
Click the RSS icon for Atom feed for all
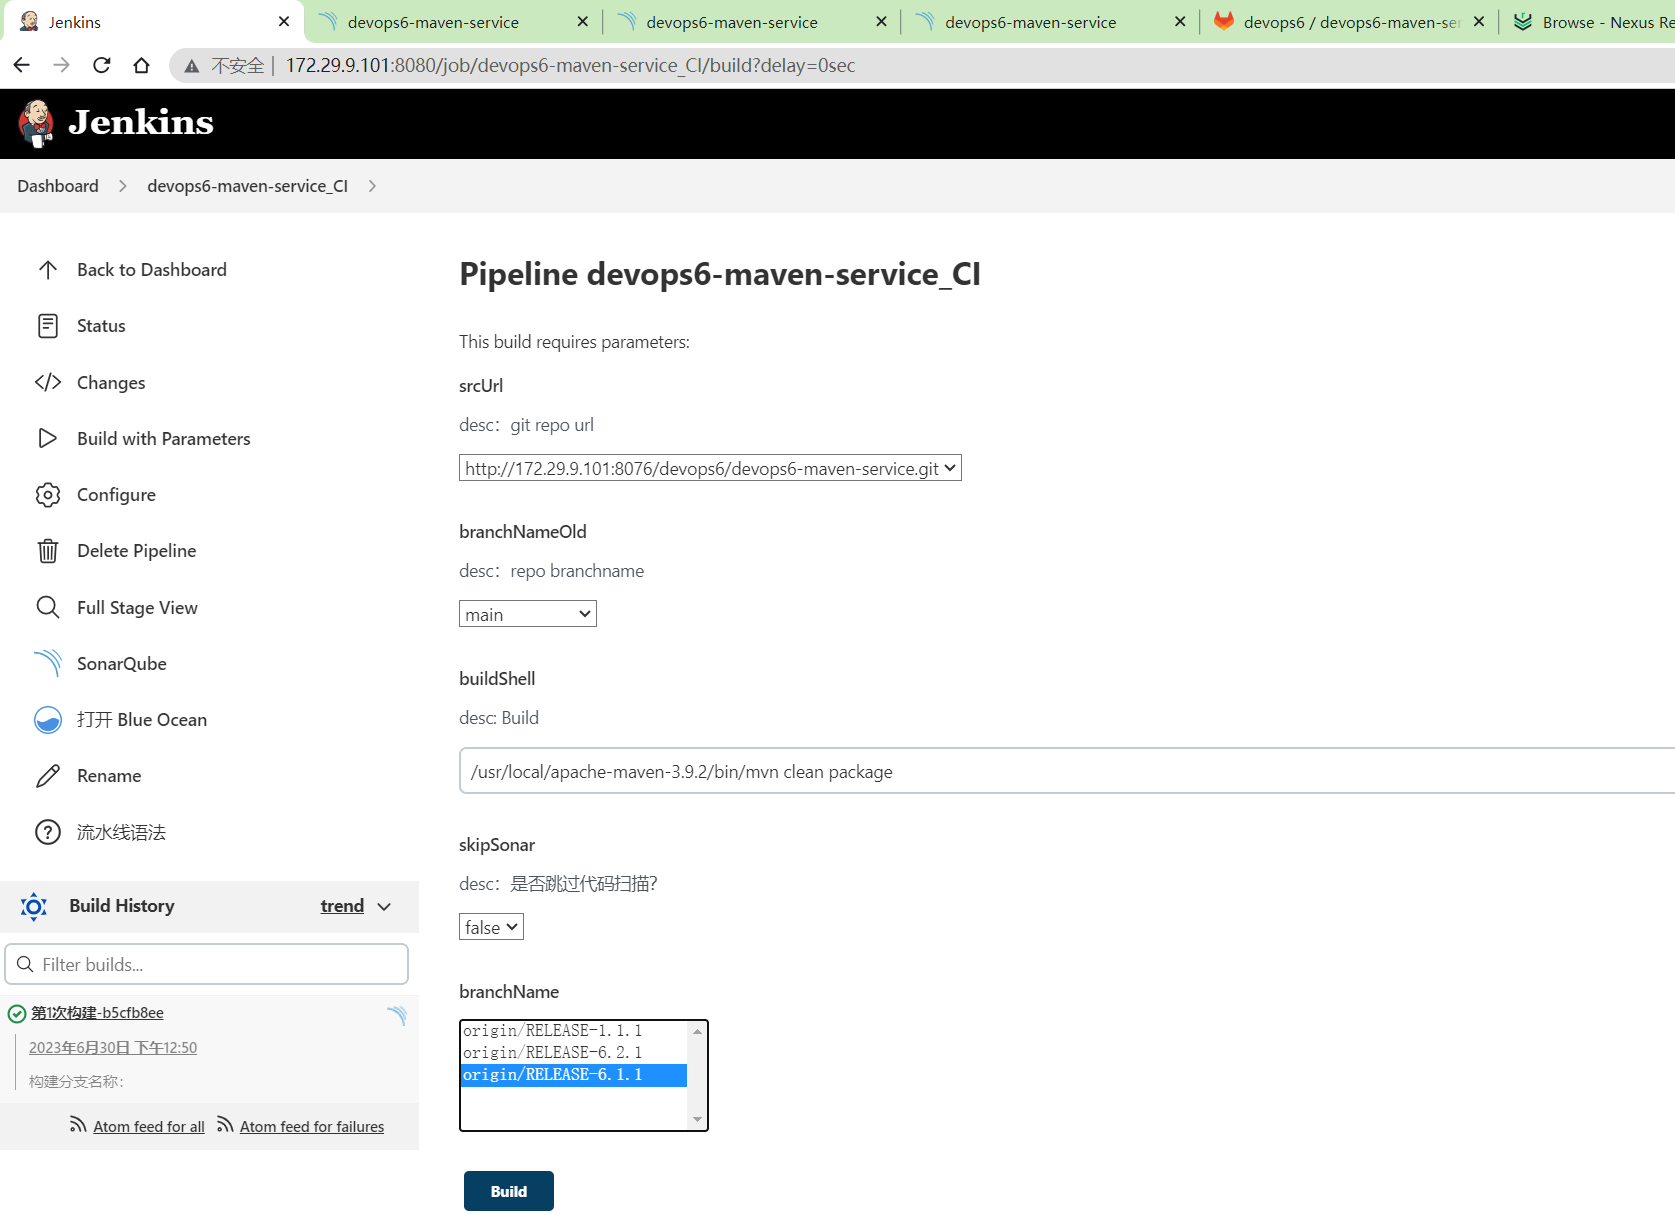pyautogui.click(x=78, y=1125)
